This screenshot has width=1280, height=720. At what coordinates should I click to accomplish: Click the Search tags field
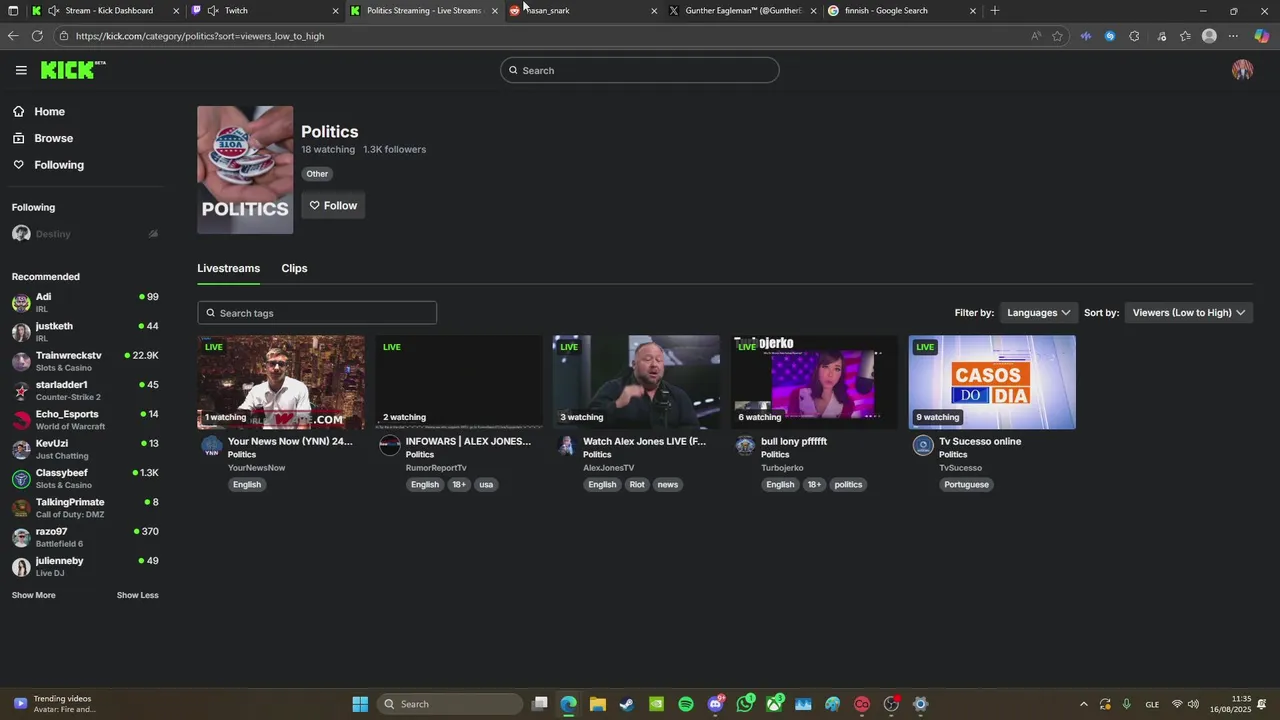pos(317,313)
